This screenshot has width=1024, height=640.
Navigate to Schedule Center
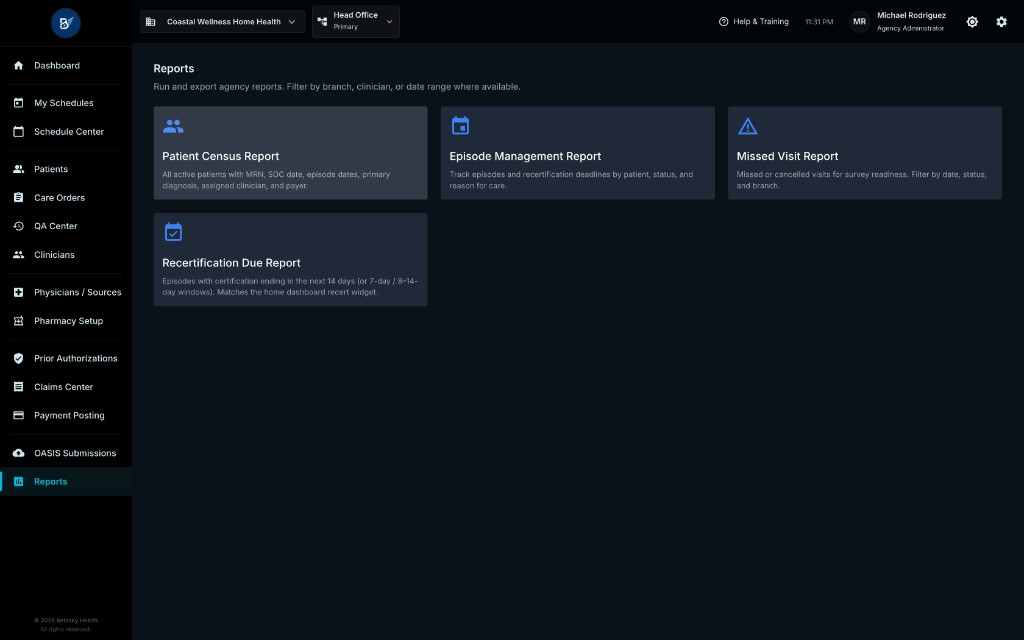click(x=65, y=131)
